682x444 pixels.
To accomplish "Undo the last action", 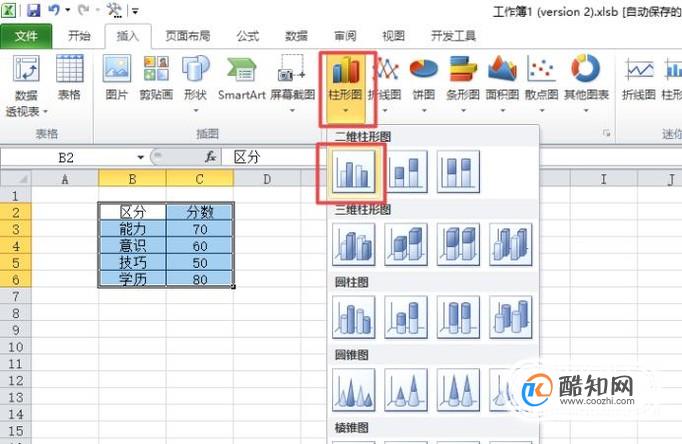I will pyautogui.click(x=54, y=10).
